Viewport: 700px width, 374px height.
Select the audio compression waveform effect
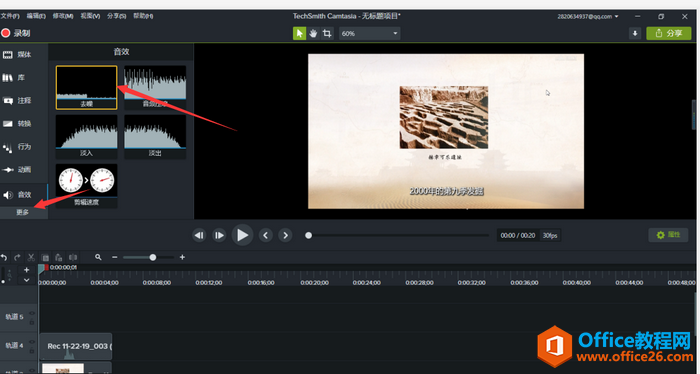(x=155, y=87)
